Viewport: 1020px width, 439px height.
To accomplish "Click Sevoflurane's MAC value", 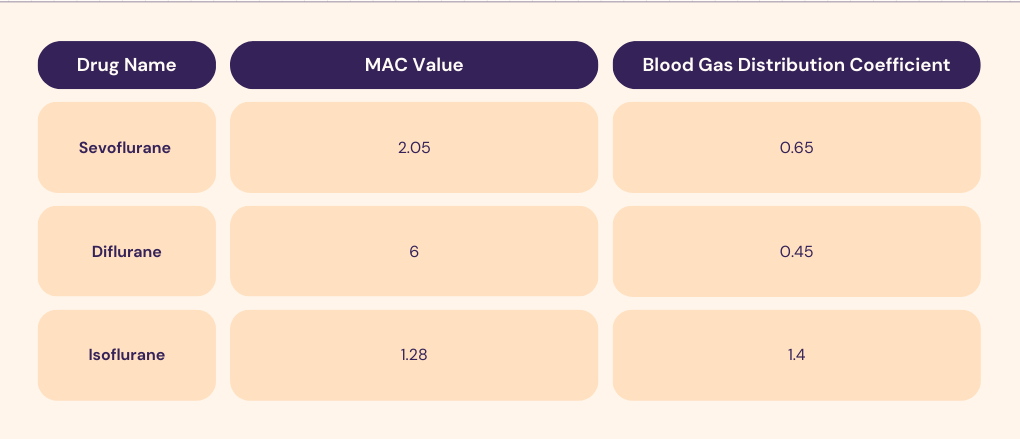I will coord(413,147).
